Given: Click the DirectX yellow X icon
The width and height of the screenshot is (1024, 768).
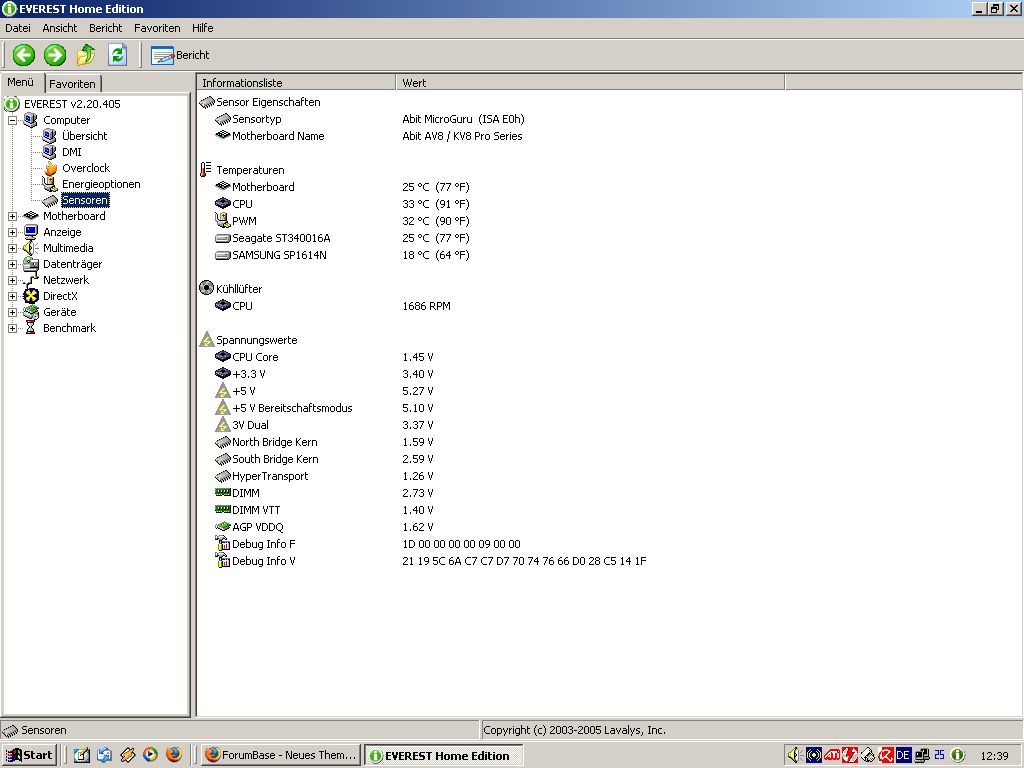Looking at the screenshot, I should pos(31,296).
